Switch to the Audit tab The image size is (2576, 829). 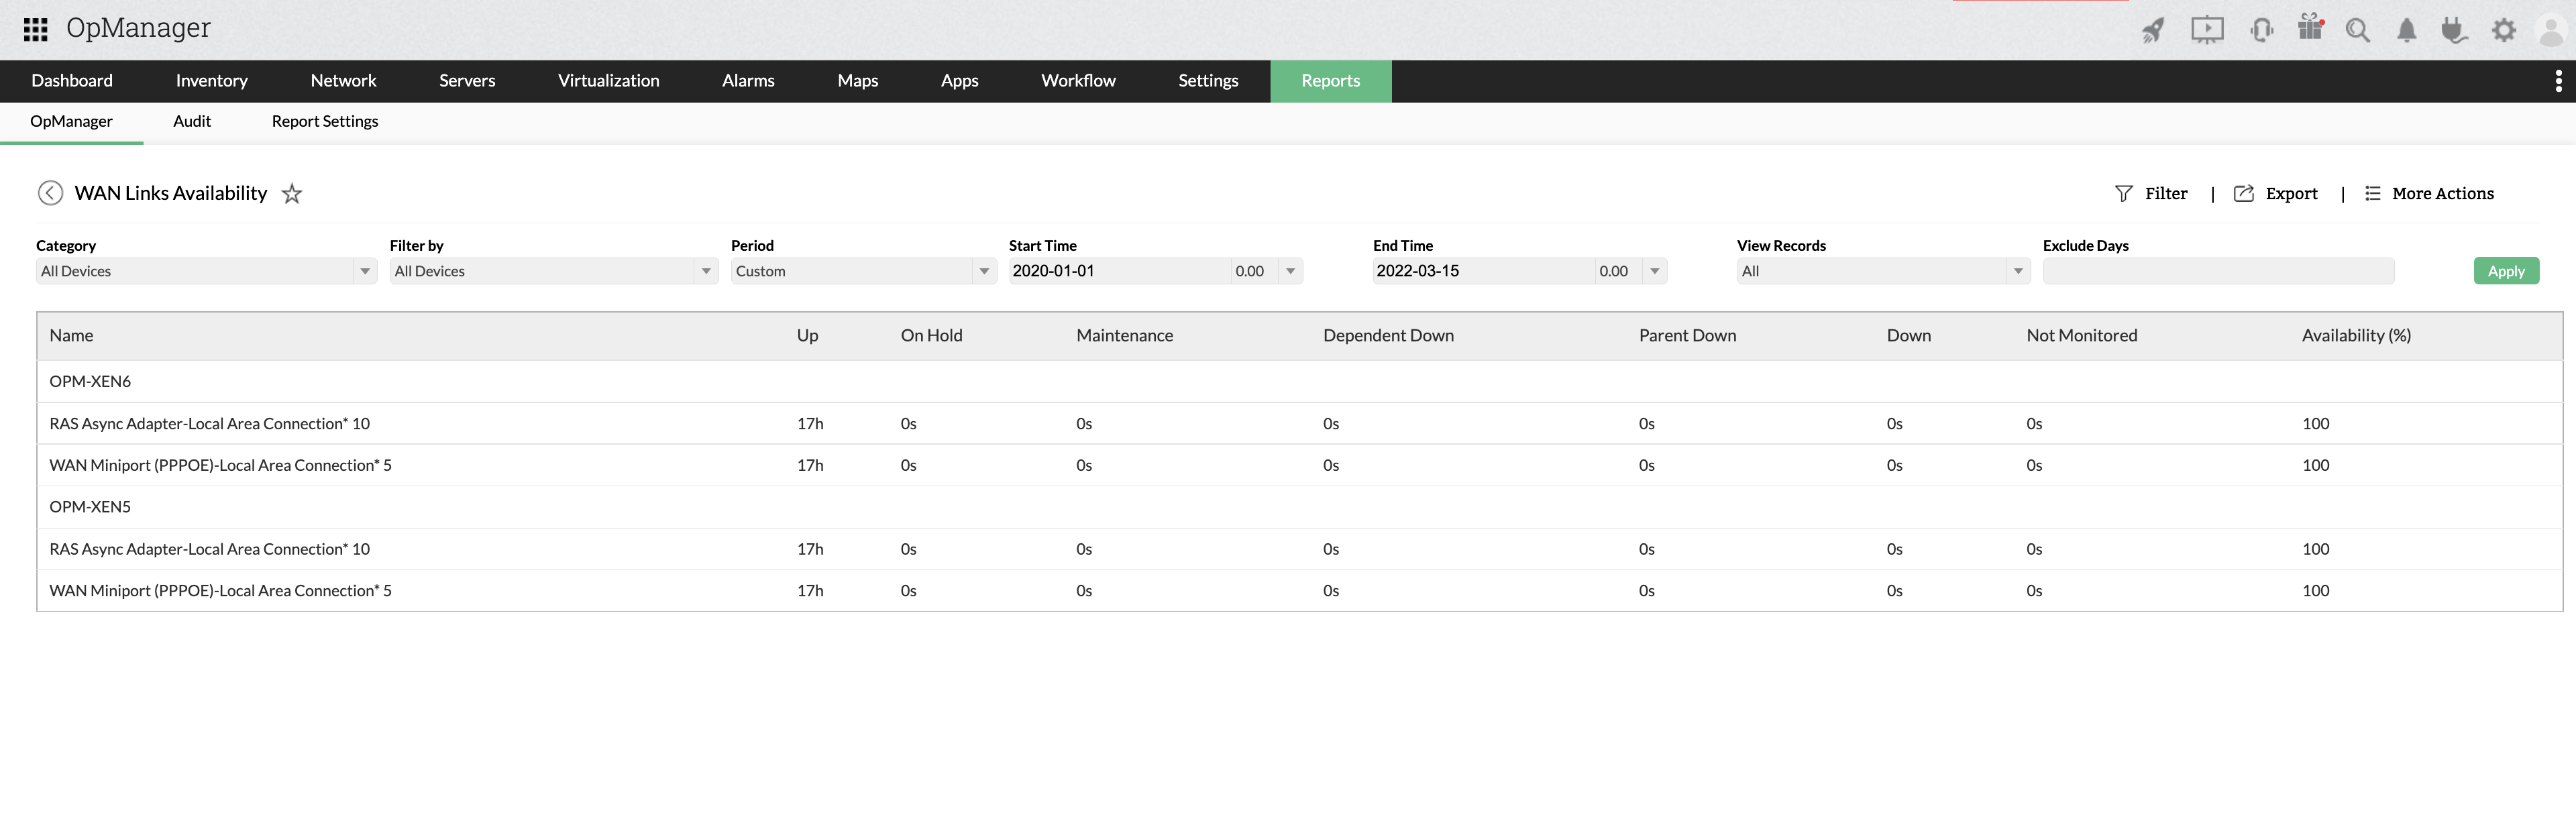pos(193,121)
